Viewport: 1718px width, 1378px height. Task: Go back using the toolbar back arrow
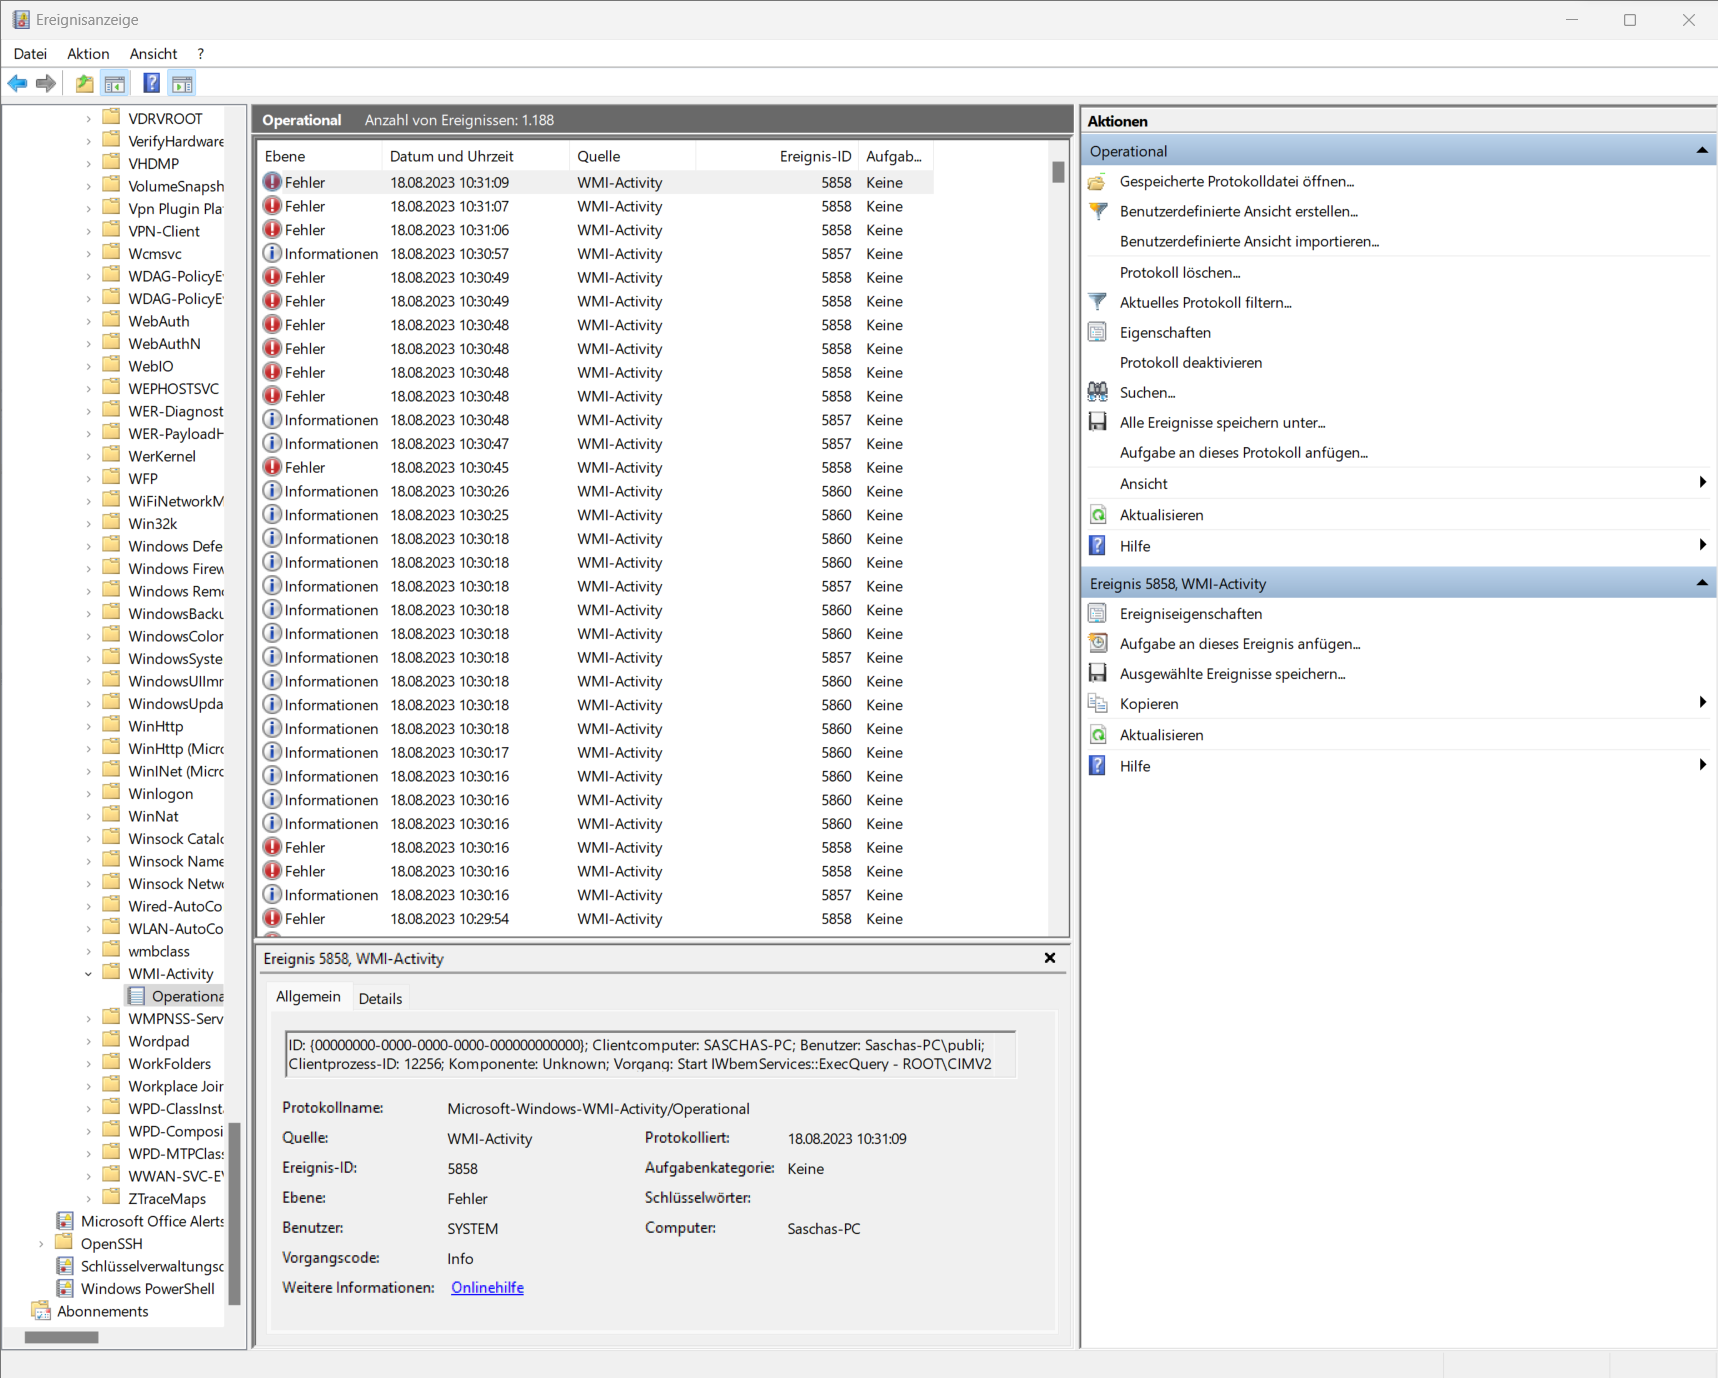click(x=18, y=84)
